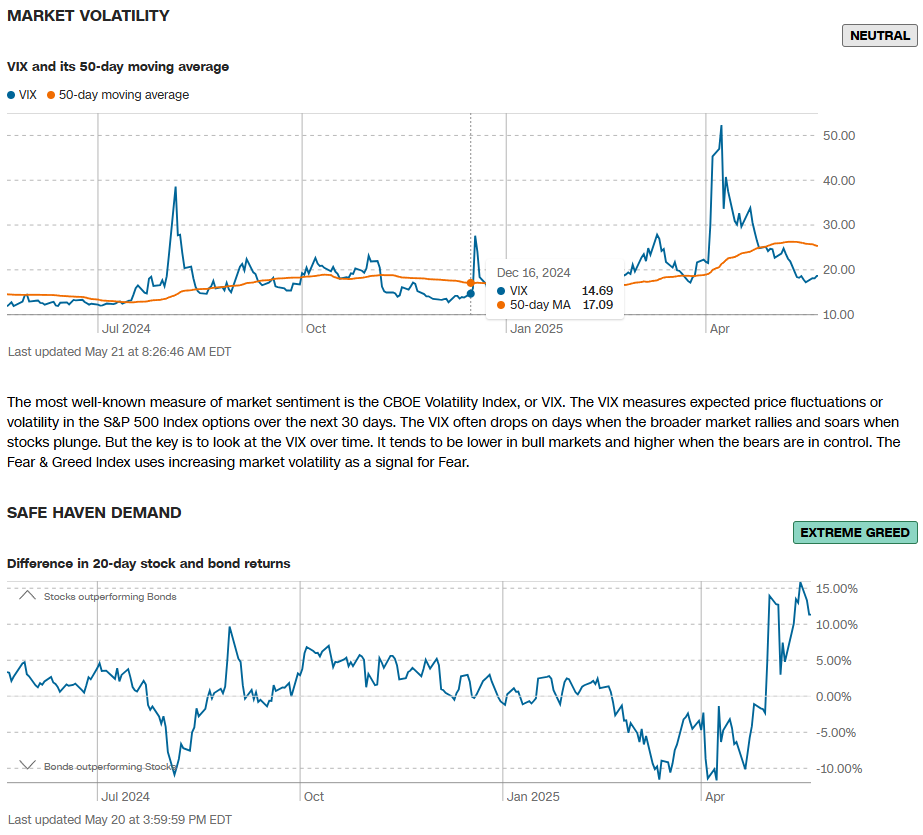Toggle the VIX series legend label

pyautogui.click(x=28, y=95)
